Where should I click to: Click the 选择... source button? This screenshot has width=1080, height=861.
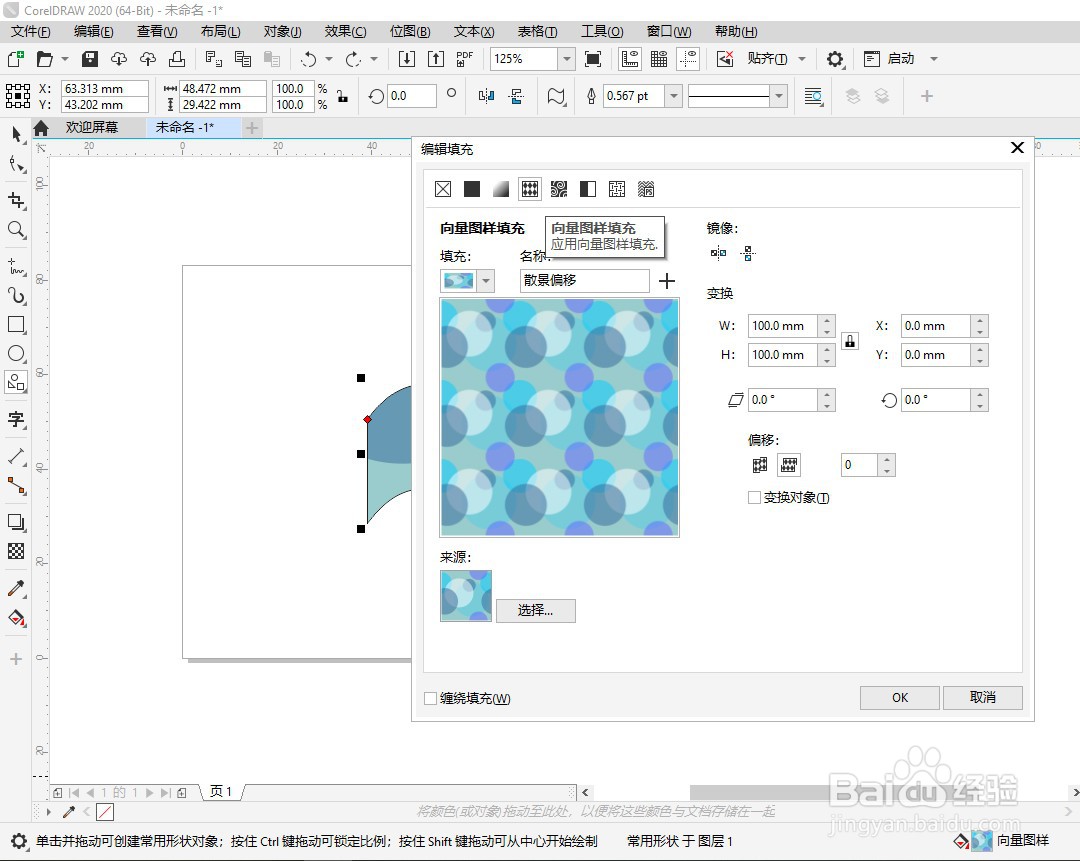point(535,610)
